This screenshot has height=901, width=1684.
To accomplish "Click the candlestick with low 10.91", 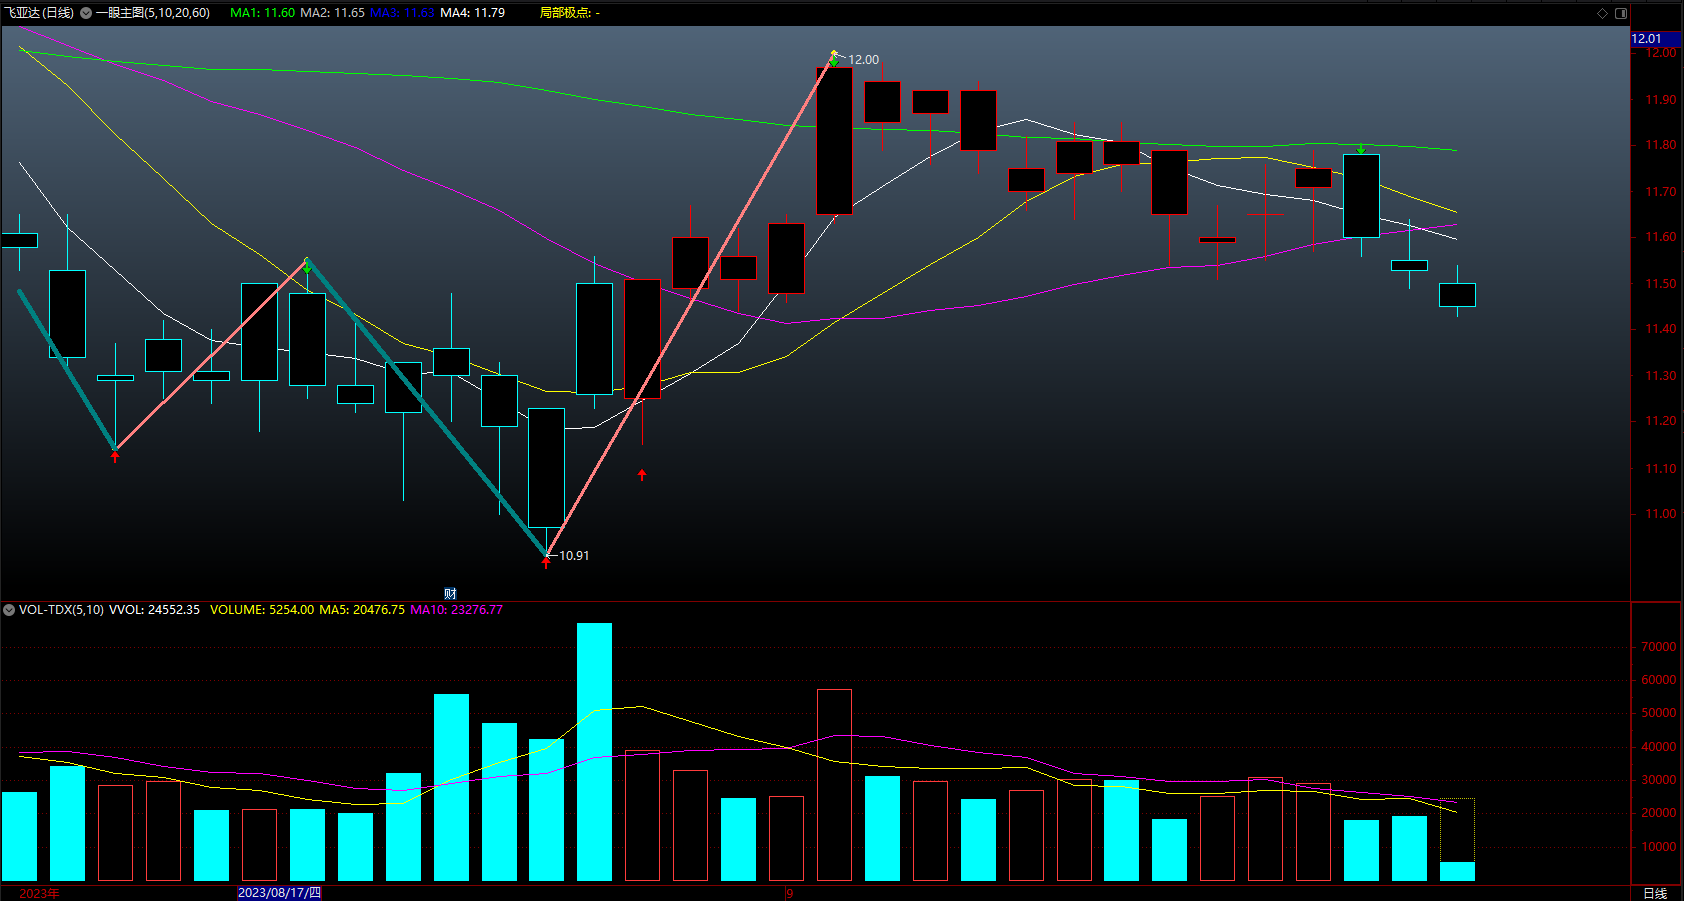I will [546, 468].
